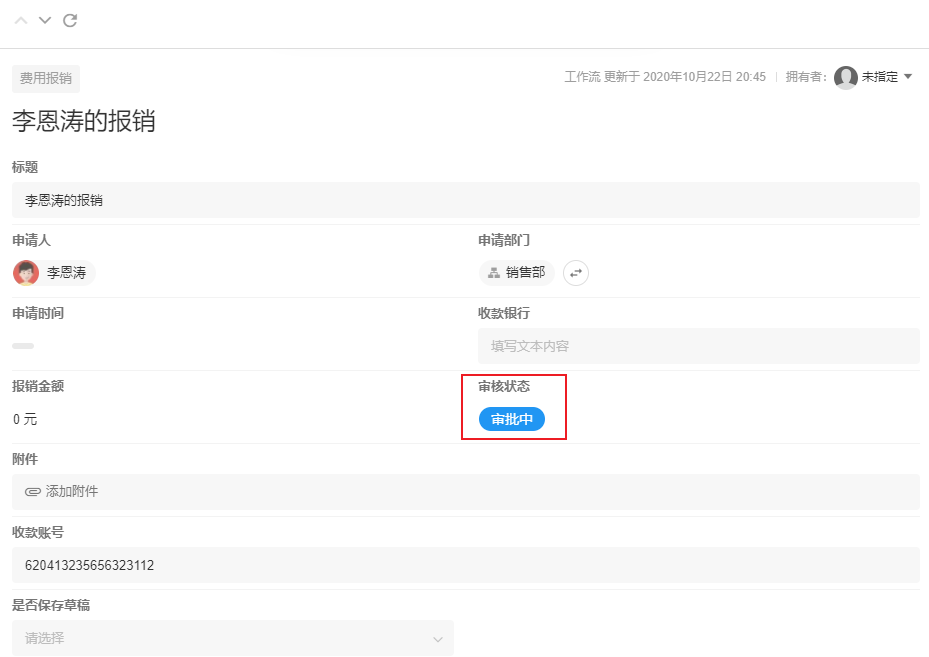Click the 费用报销 category tag

point(46,79)
